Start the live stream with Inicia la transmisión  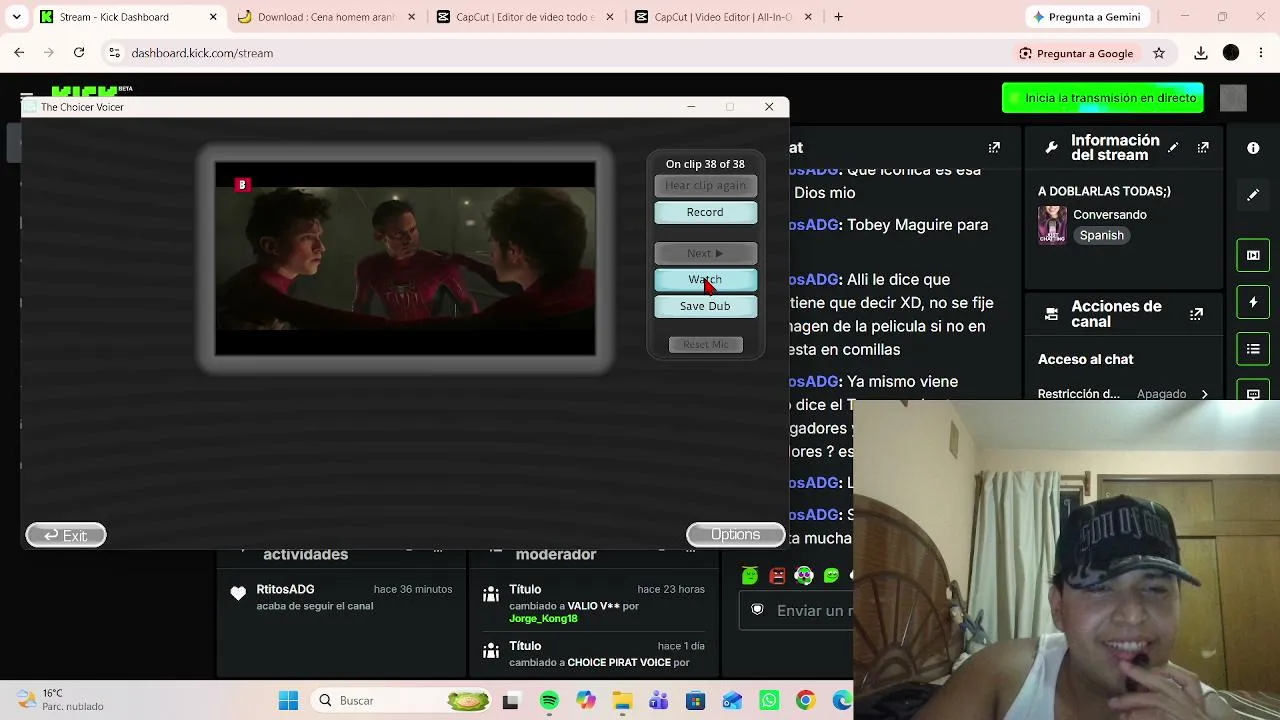pos(1103,98)
